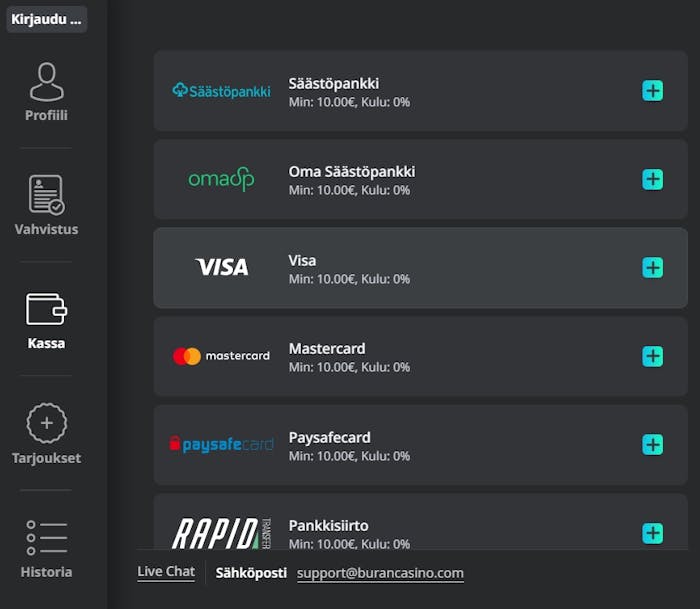Click the omaSp bank logo
Viewport: 700px width, 609px height.
(221, 179)
